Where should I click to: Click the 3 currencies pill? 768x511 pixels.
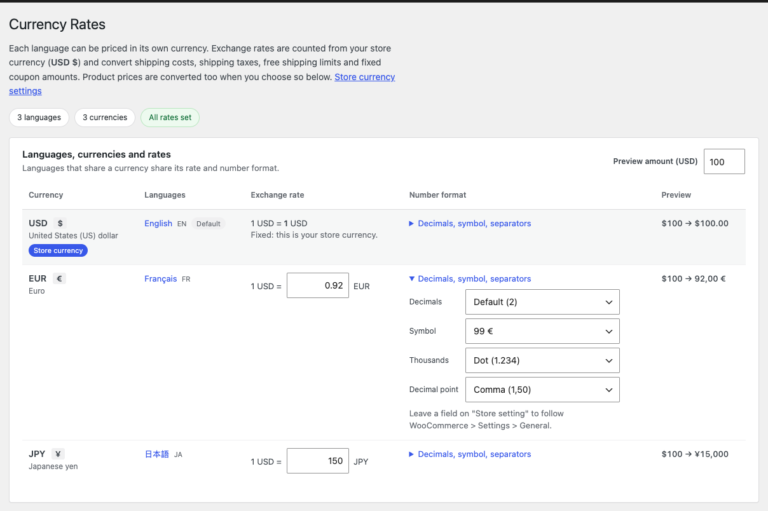(x=105, y=118)
